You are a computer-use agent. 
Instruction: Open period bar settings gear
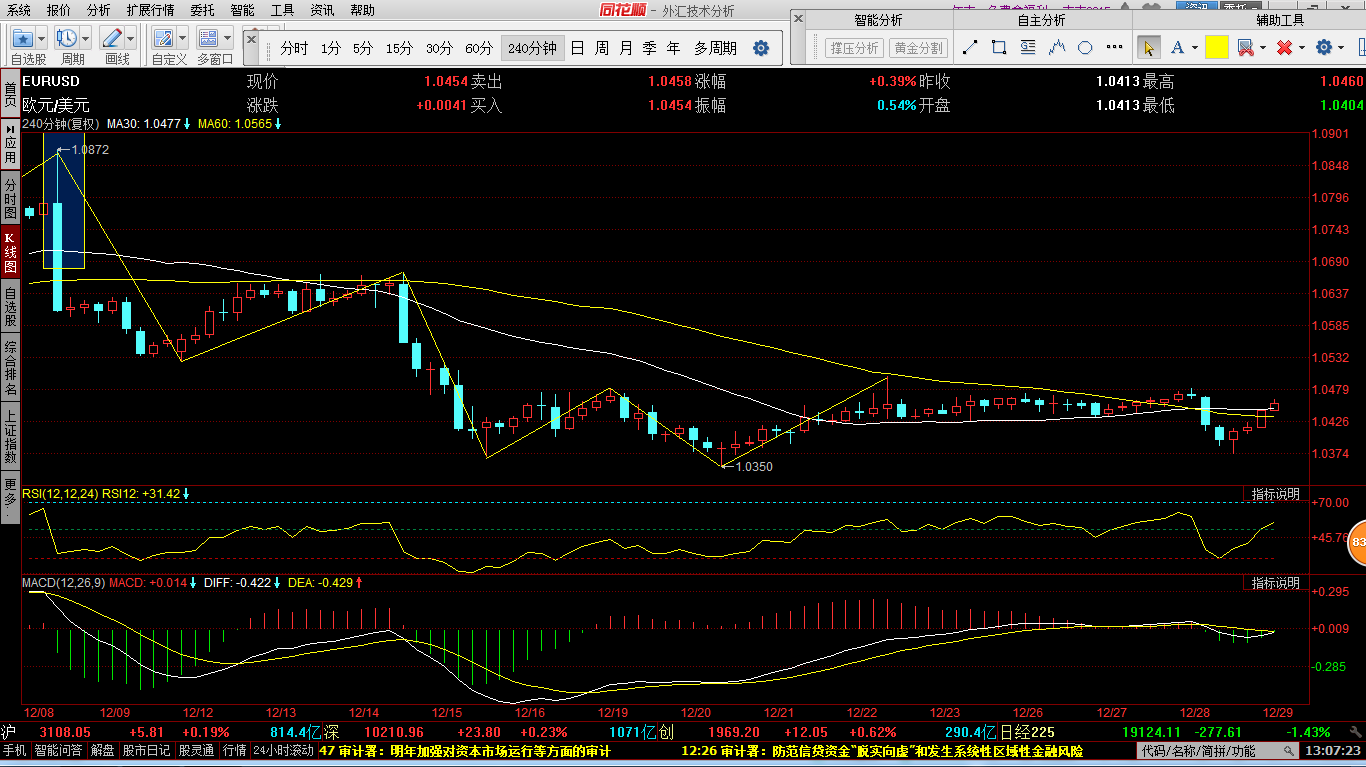tap(761, 48)
